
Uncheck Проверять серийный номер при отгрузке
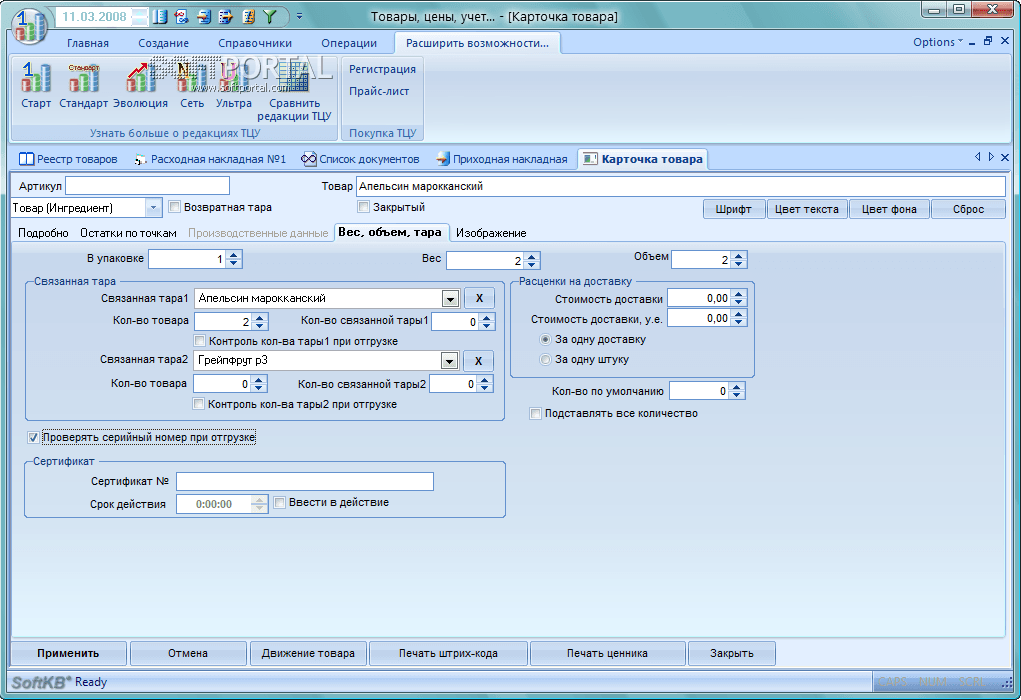click(33, 438)
